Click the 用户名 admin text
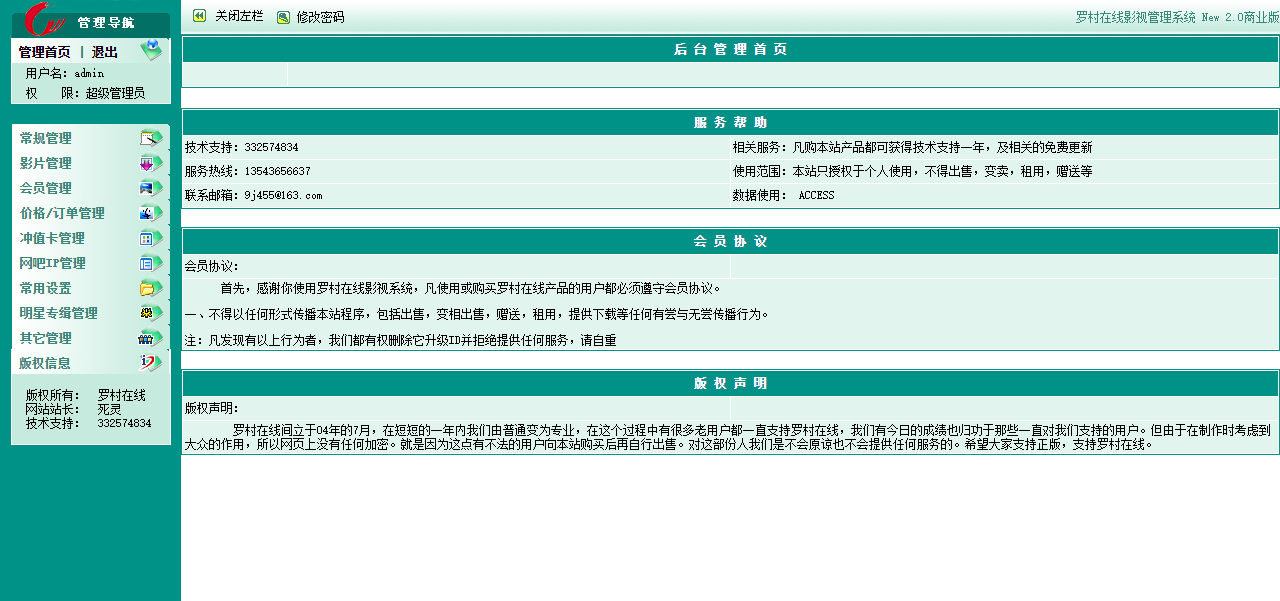The height and width of the screenshot is (601, 1280). pos(65,73)
